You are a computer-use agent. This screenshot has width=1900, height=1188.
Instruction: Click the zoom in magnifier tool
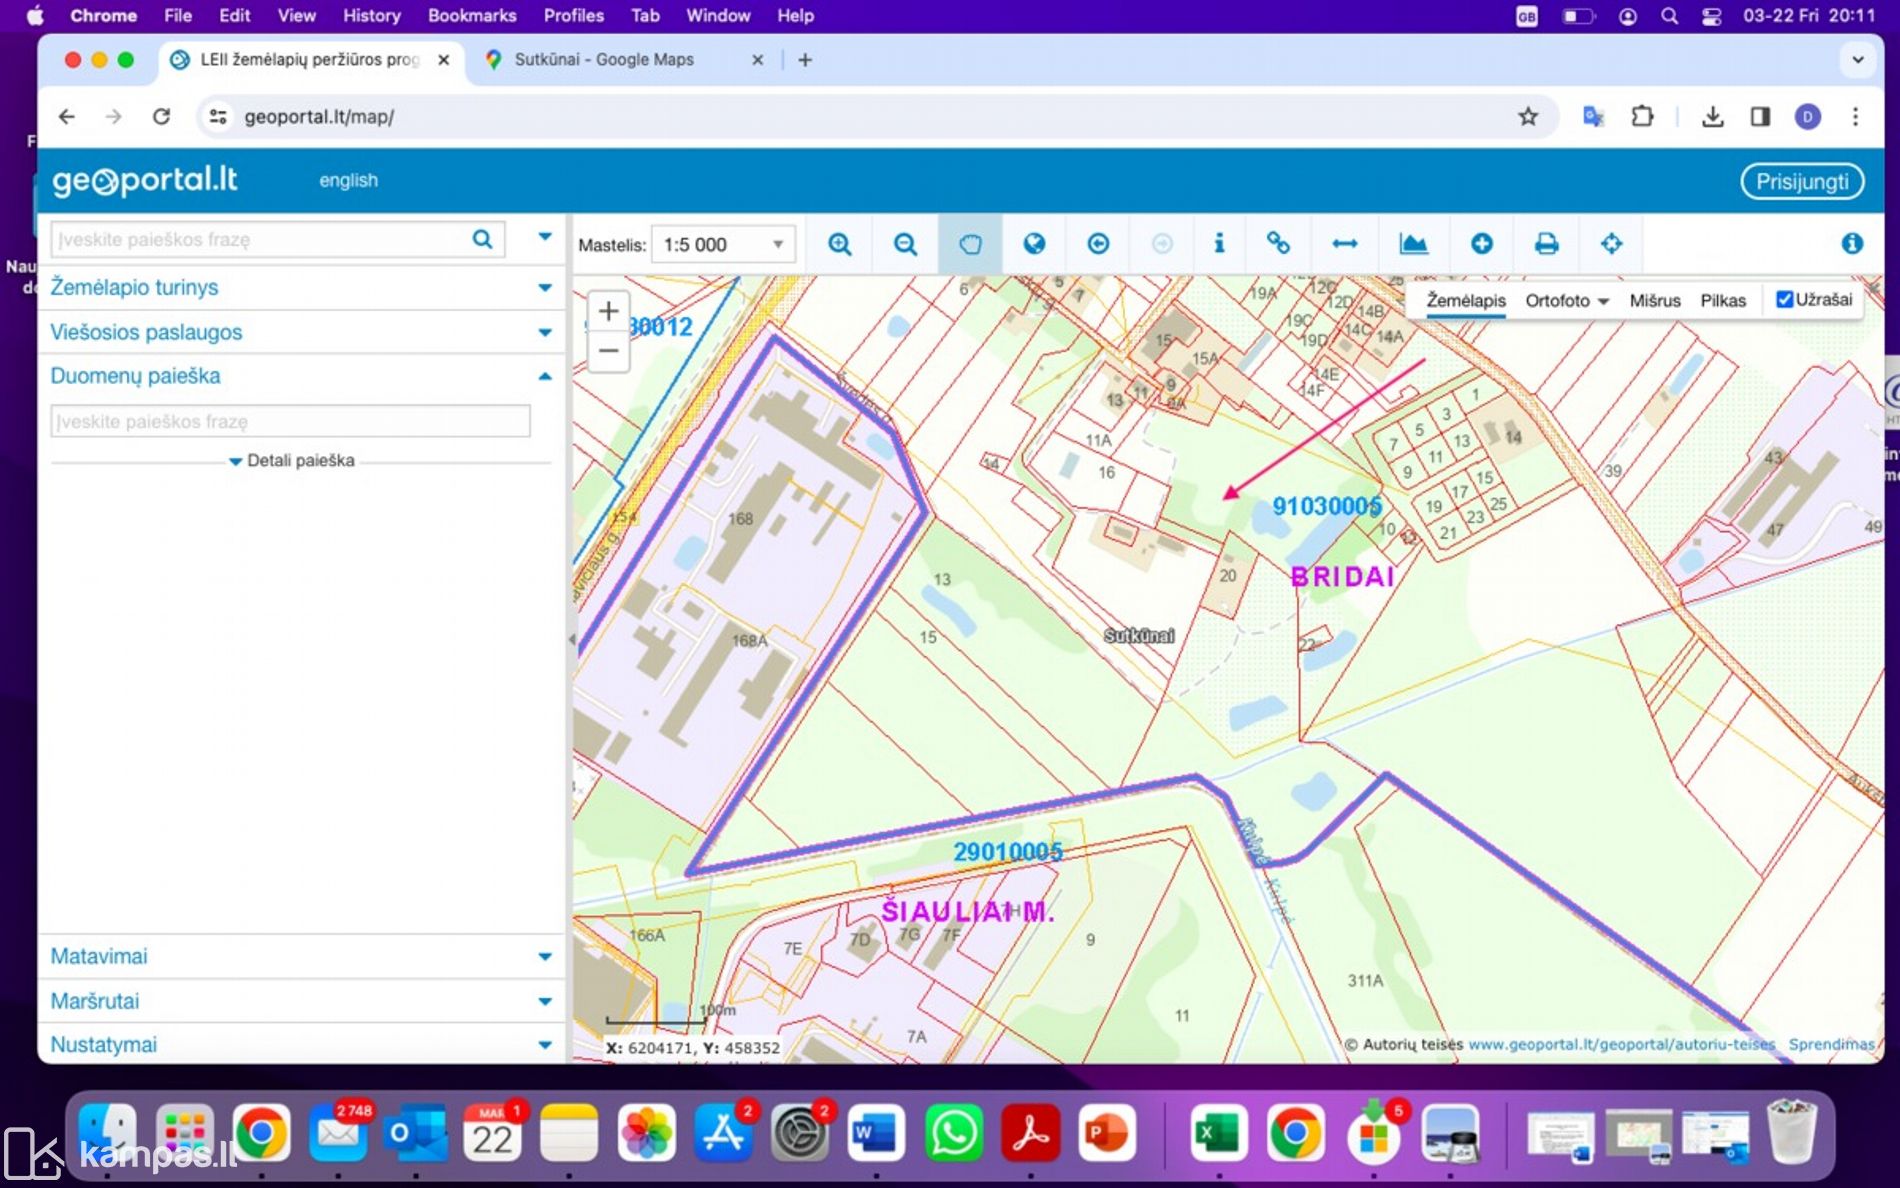(839, 244)
